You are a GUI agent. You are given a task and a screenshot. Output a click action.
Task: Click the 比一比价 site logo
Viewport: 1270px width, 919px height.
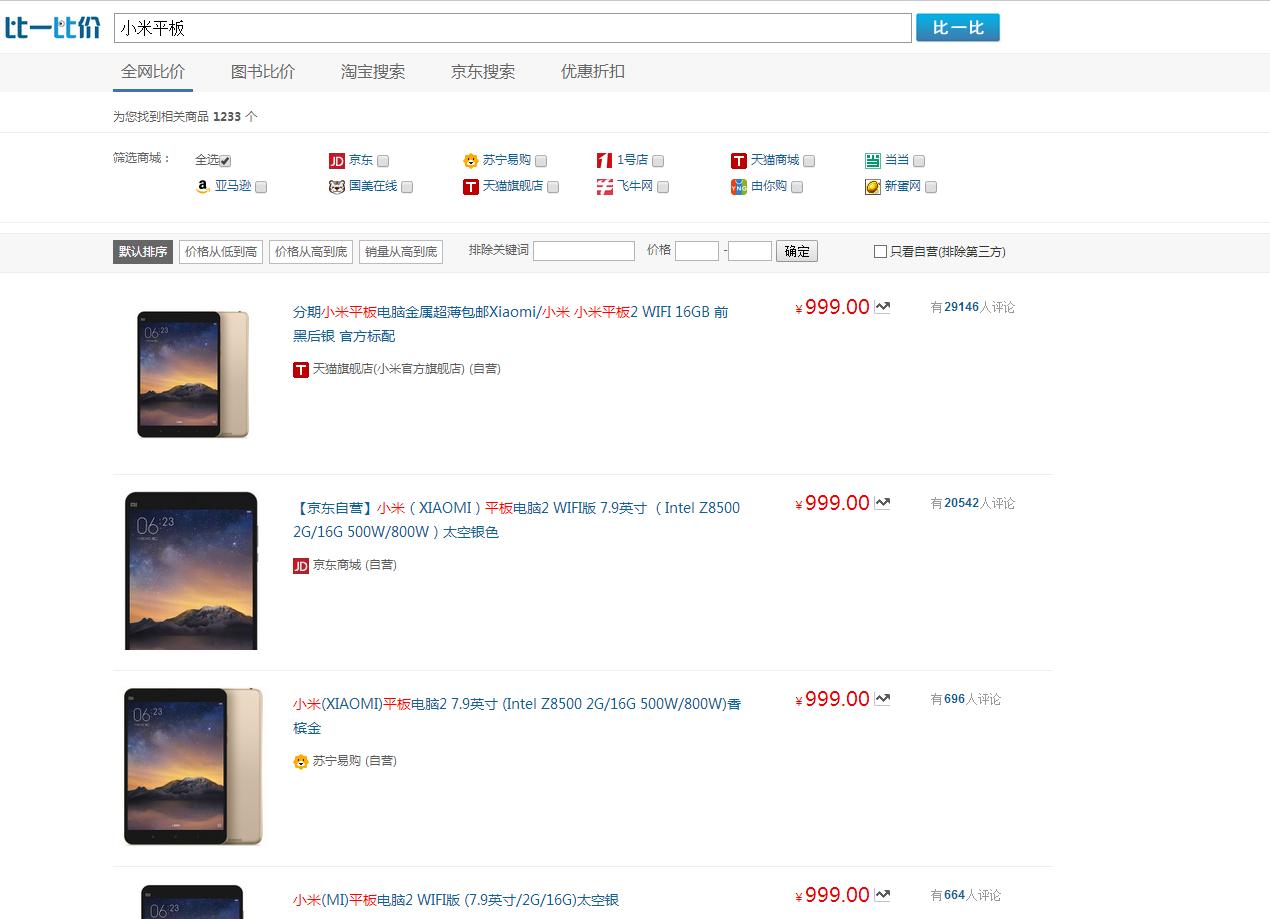pyautogui.click(x=53, y=27)
